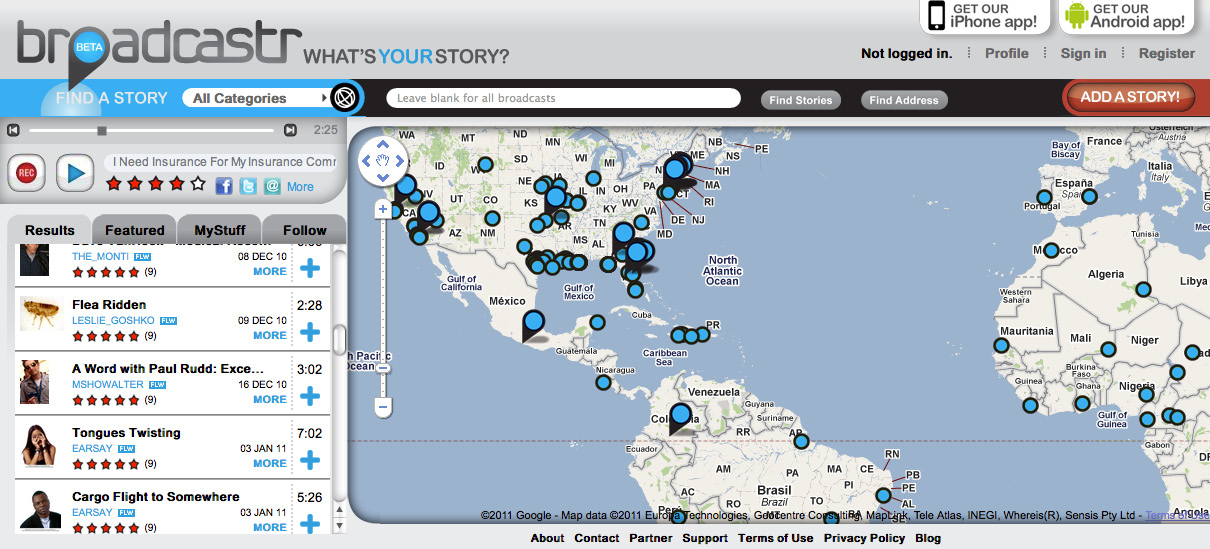
Task: Share story via email @ icon
Action: pos(272,186)
